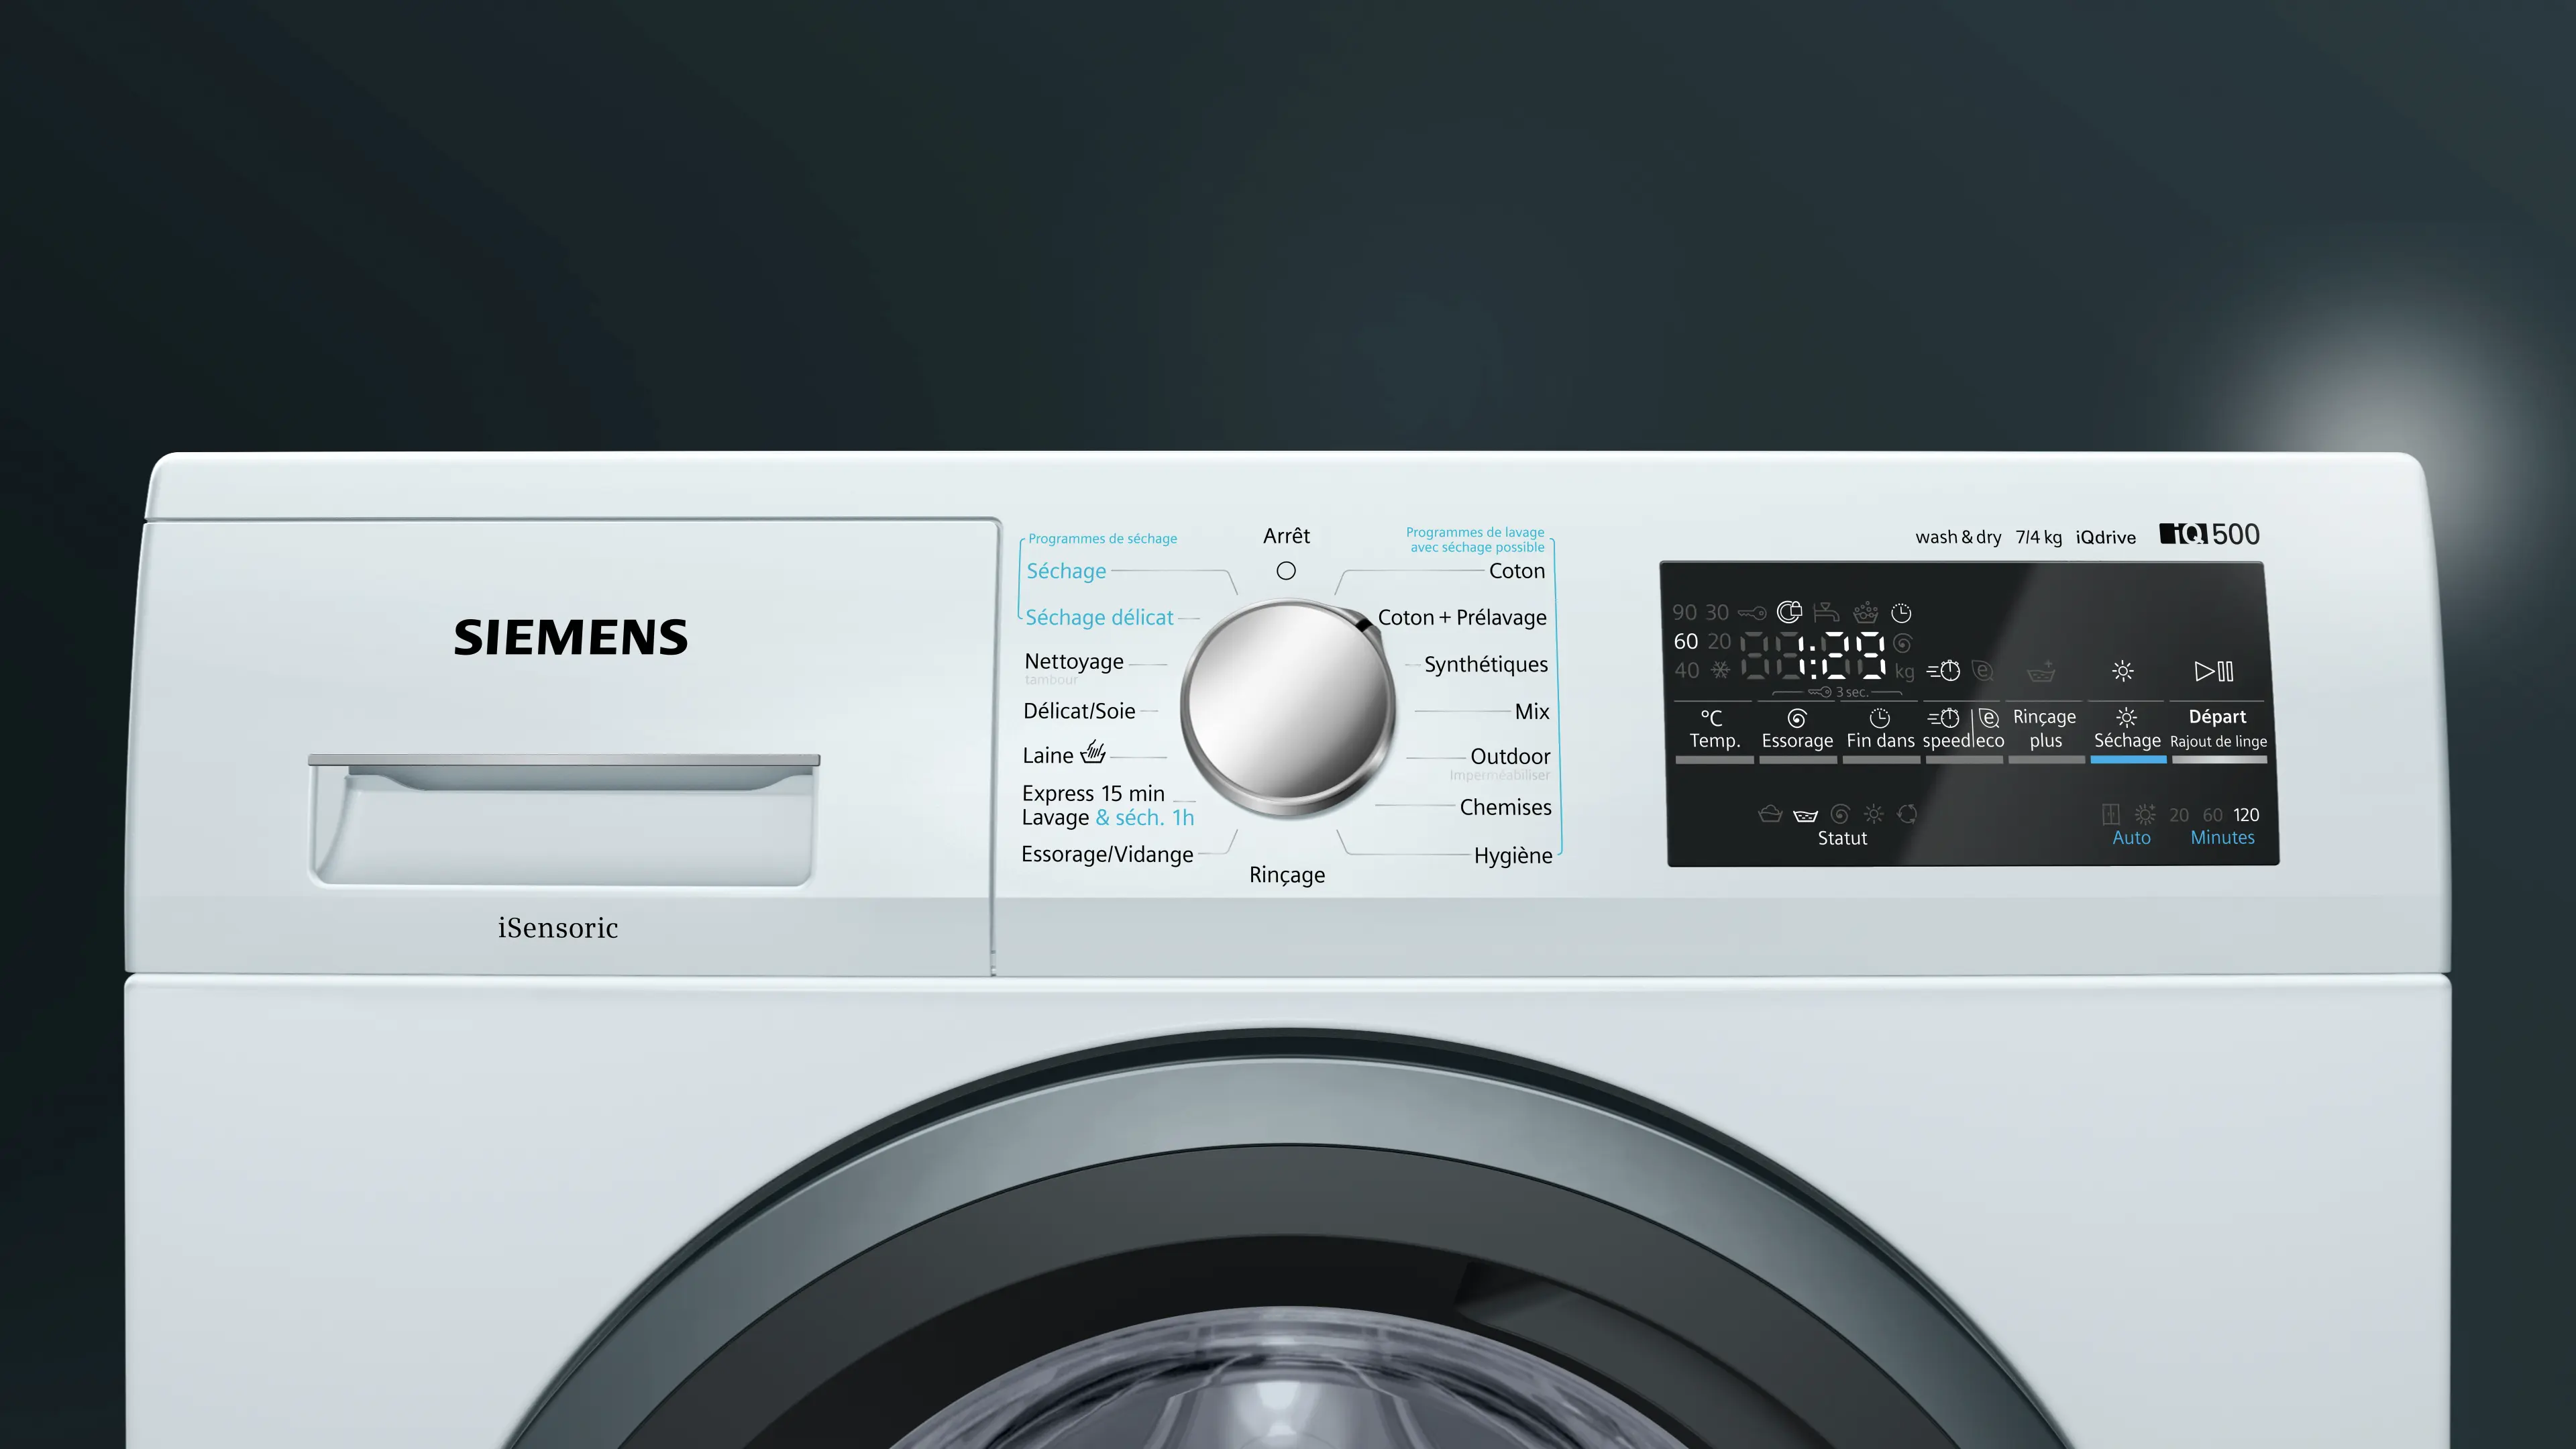Tap the Essorage spiral spin icon

click(1796, 718)
